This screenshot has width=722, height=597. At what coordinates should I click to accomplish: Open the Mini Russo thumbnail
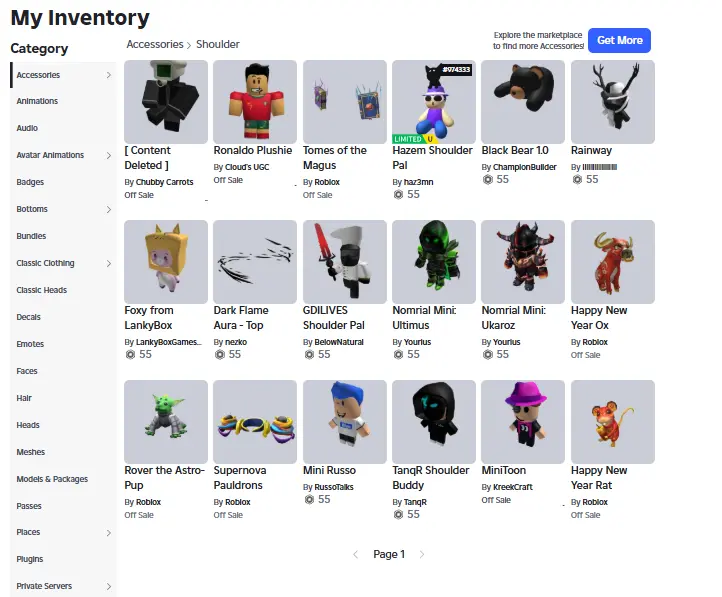(344, 422)
